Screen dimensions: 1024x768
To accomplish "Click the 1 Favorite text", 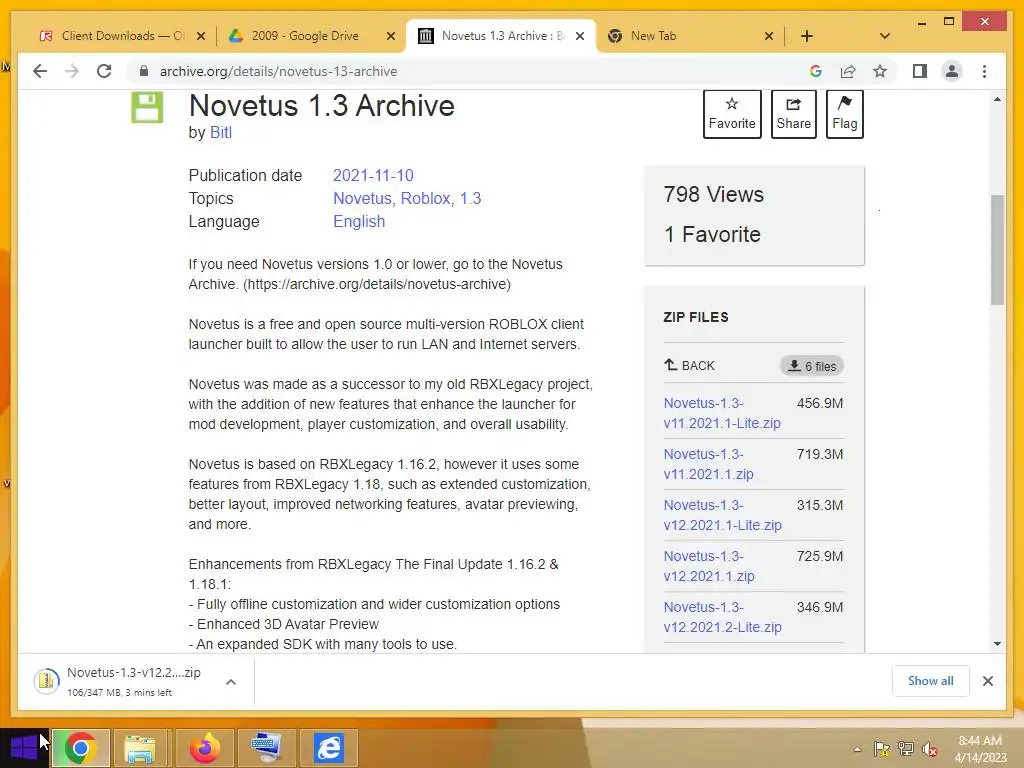I will 712,234.
